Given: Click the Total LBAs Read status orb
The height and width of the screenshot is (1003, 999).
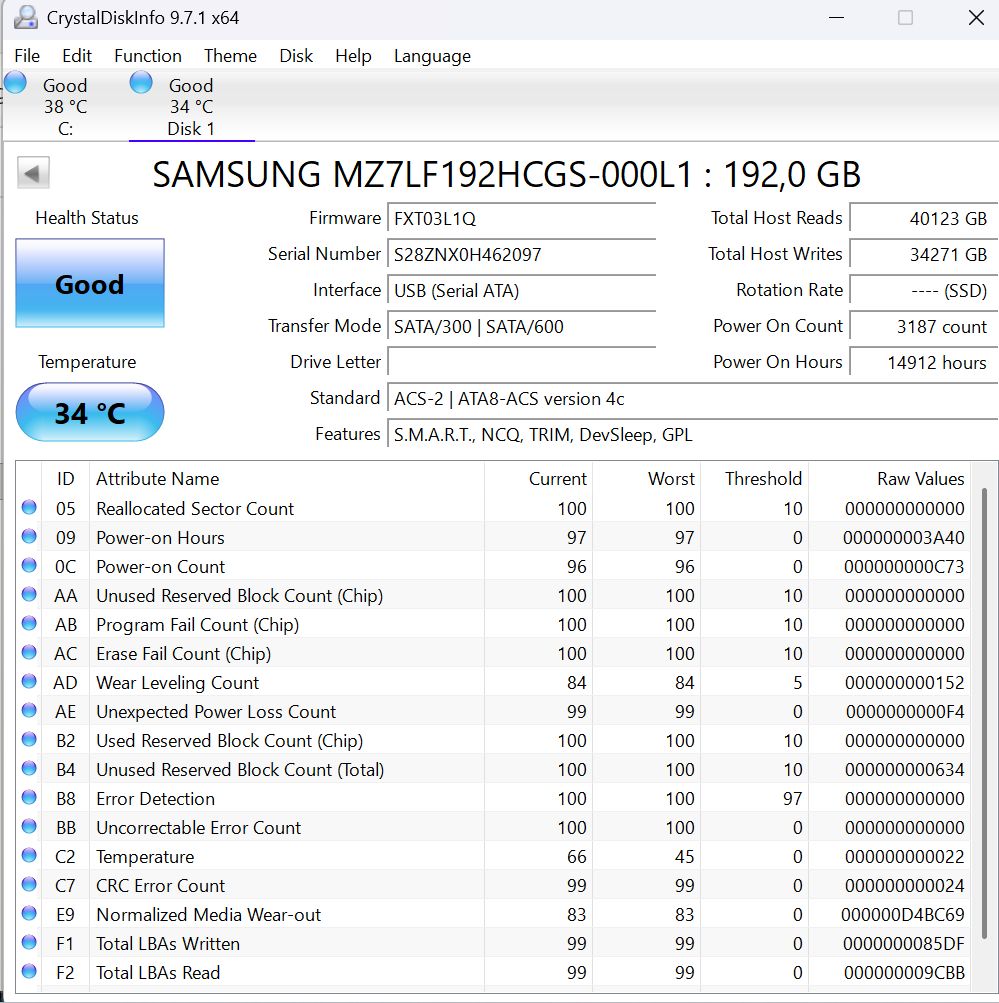Looking at the screenshot, I should point(29,972).
